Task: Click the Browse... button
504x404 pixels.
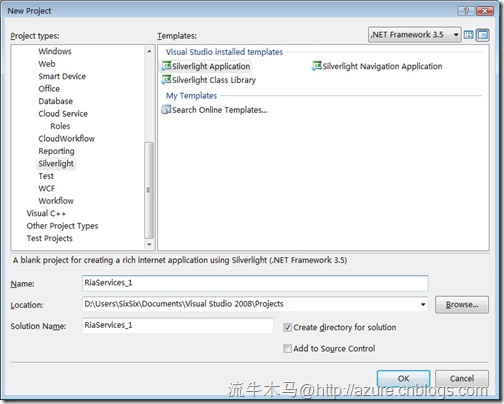Action: [462, 305]
